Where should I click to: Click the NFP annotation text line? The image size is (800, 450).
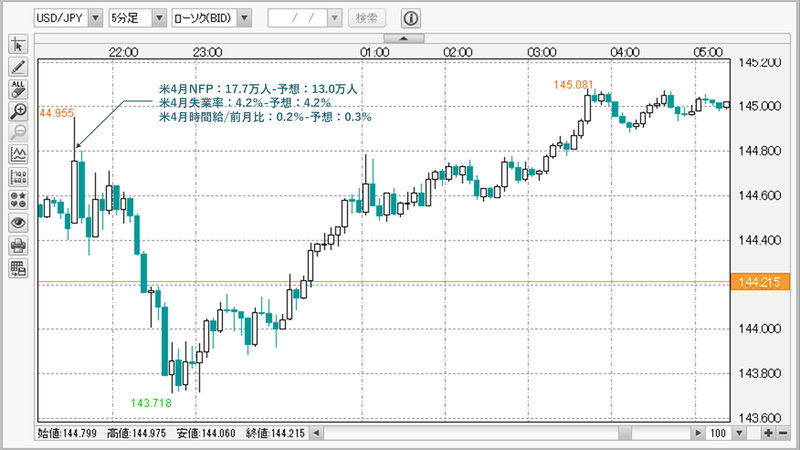258,89
